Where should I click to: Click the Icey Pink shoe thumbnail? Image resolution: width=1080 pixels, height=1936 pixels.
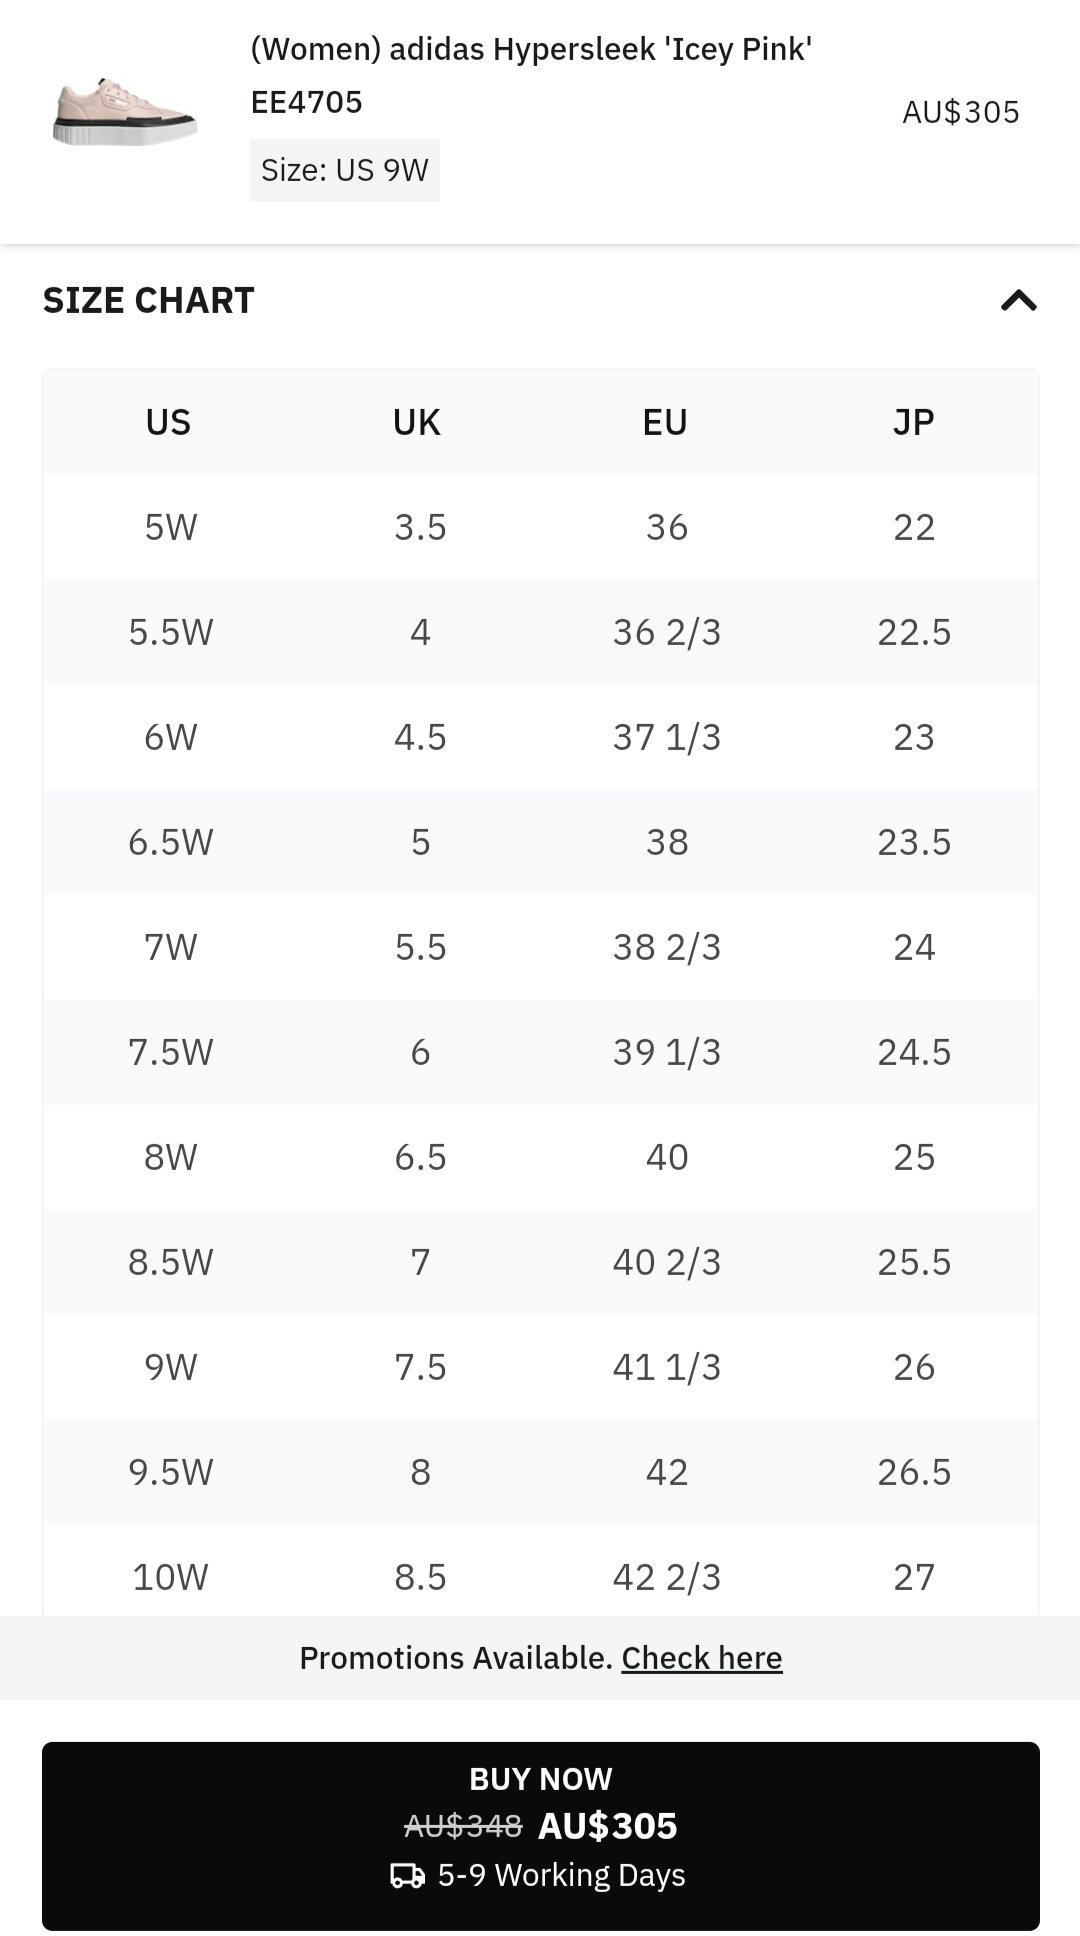click(x=124, y=112)
